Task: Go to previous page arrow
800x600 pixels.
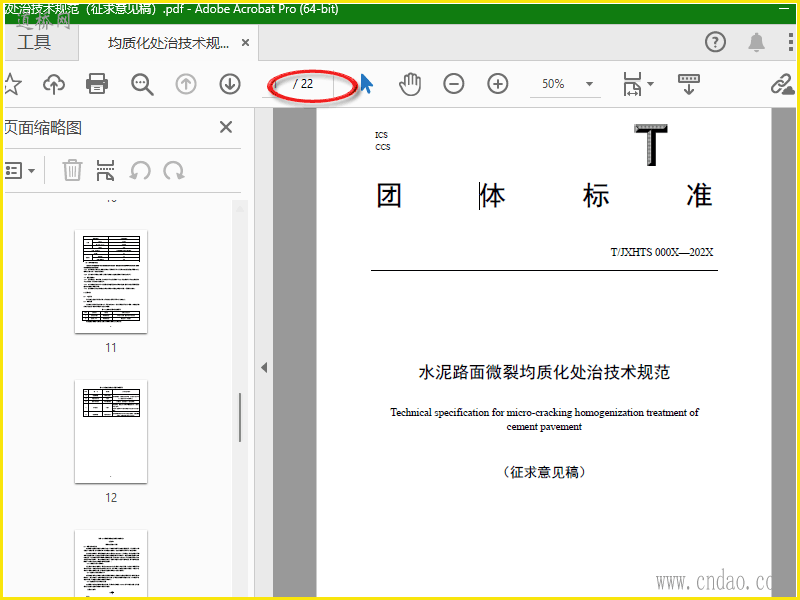Action: [x=186, y=84]
